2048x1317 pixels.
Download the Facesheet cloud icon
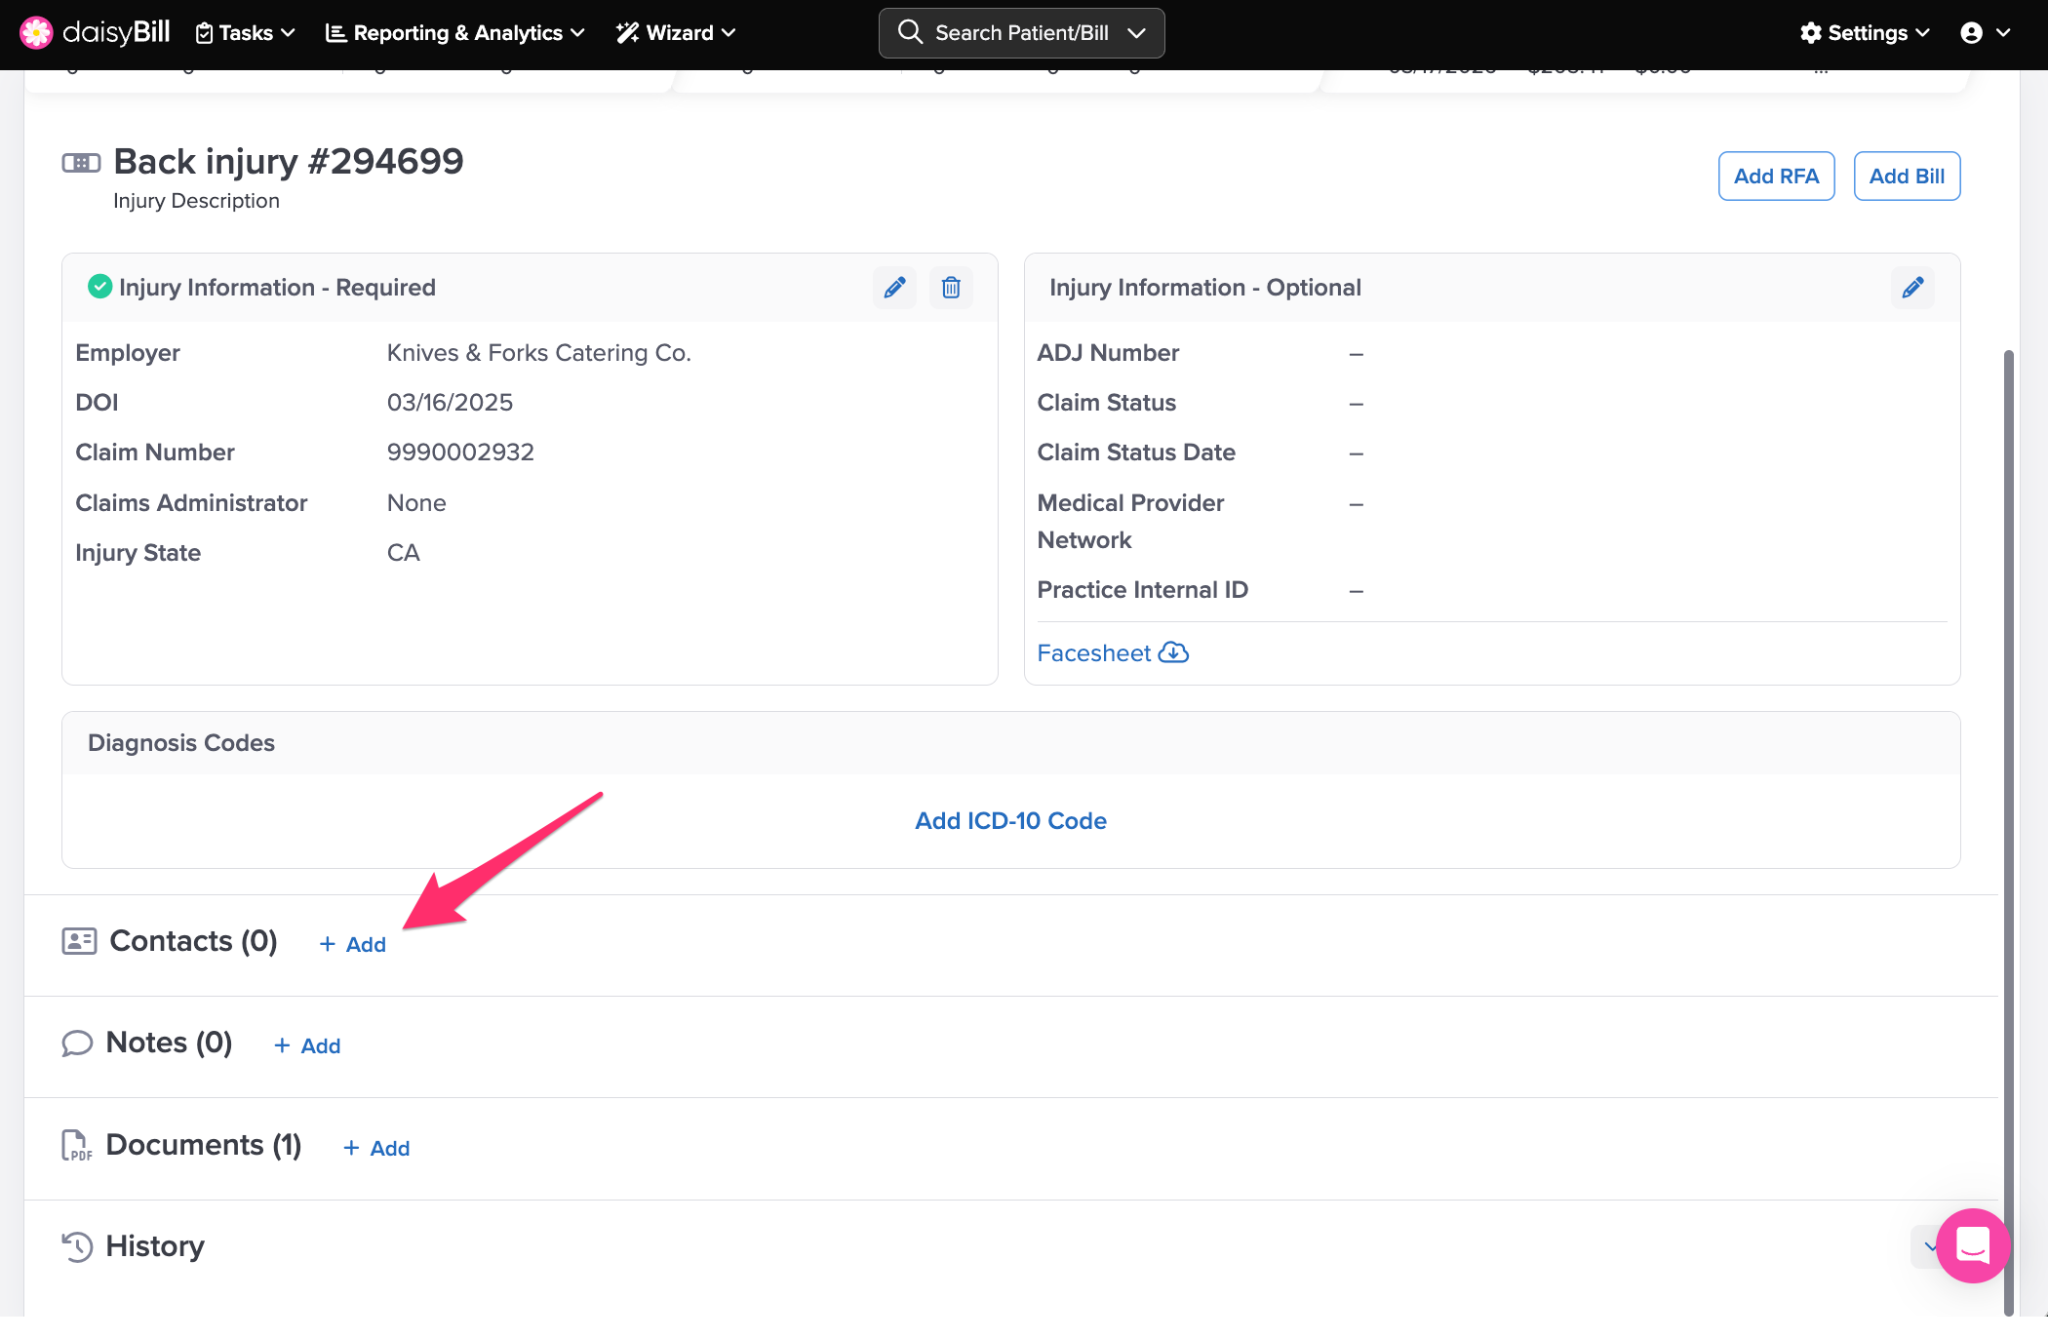[x=1173, y=653]
